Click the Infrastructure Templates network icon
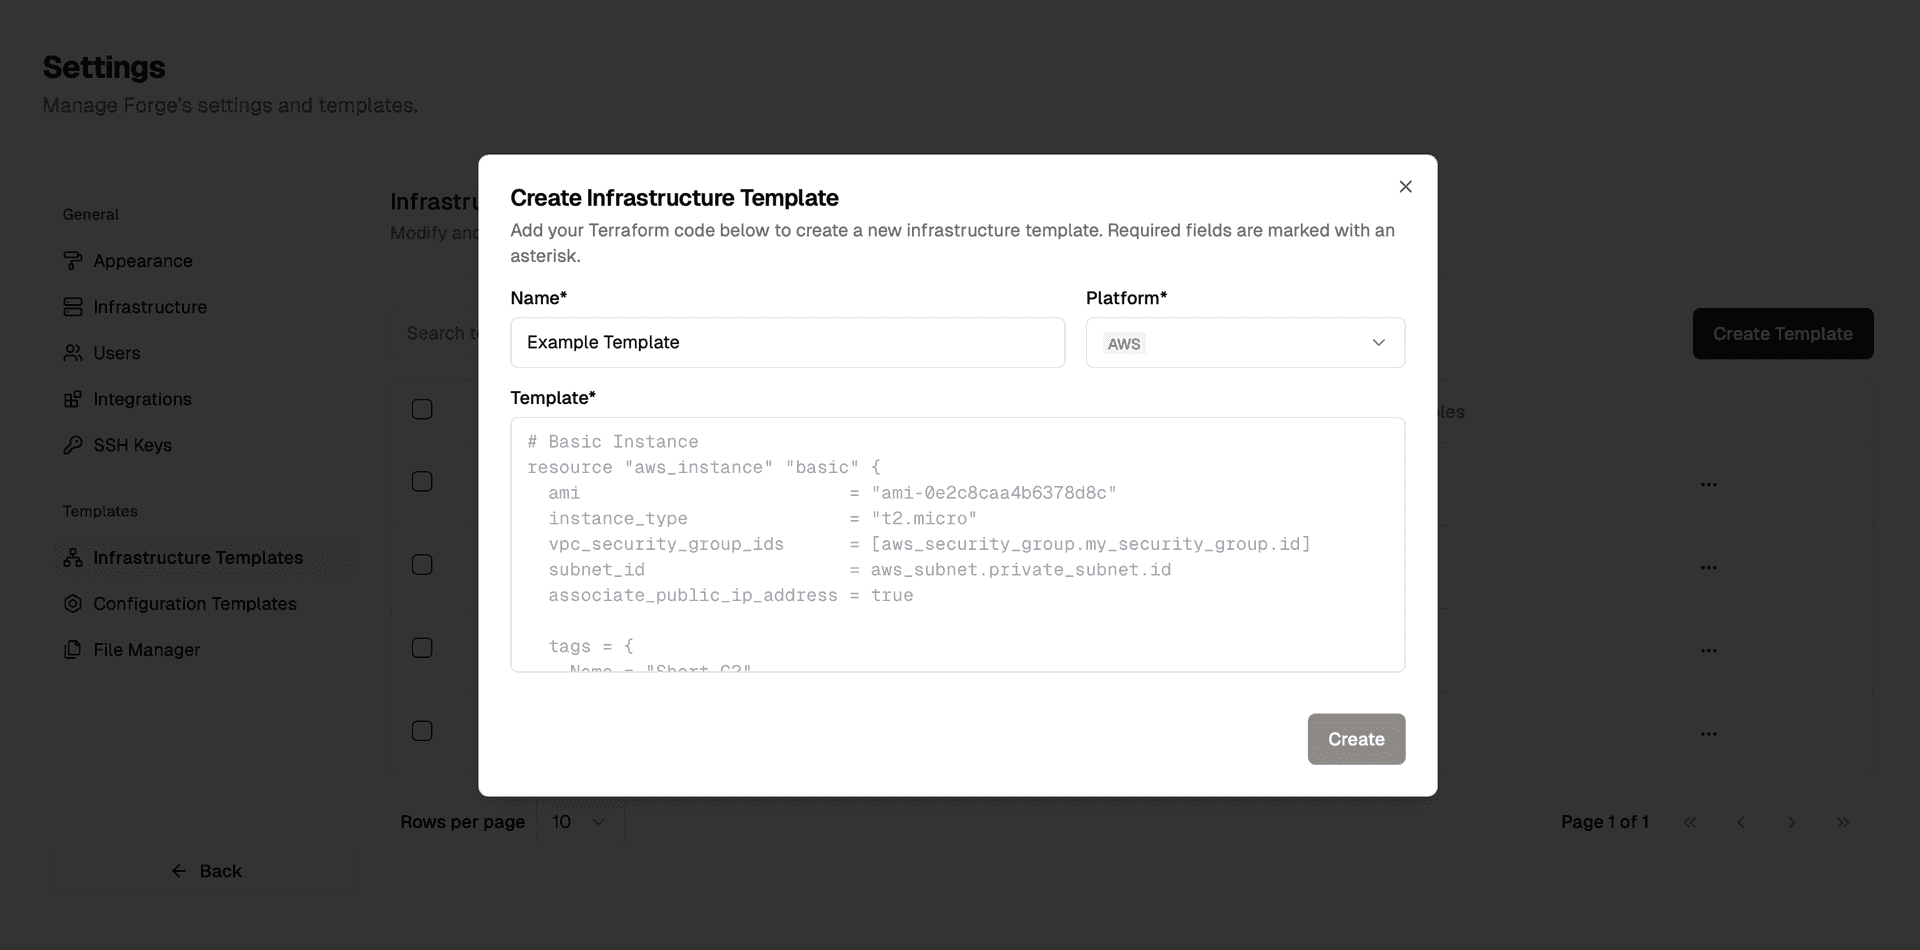The image size is (1920, 950). 73,558
